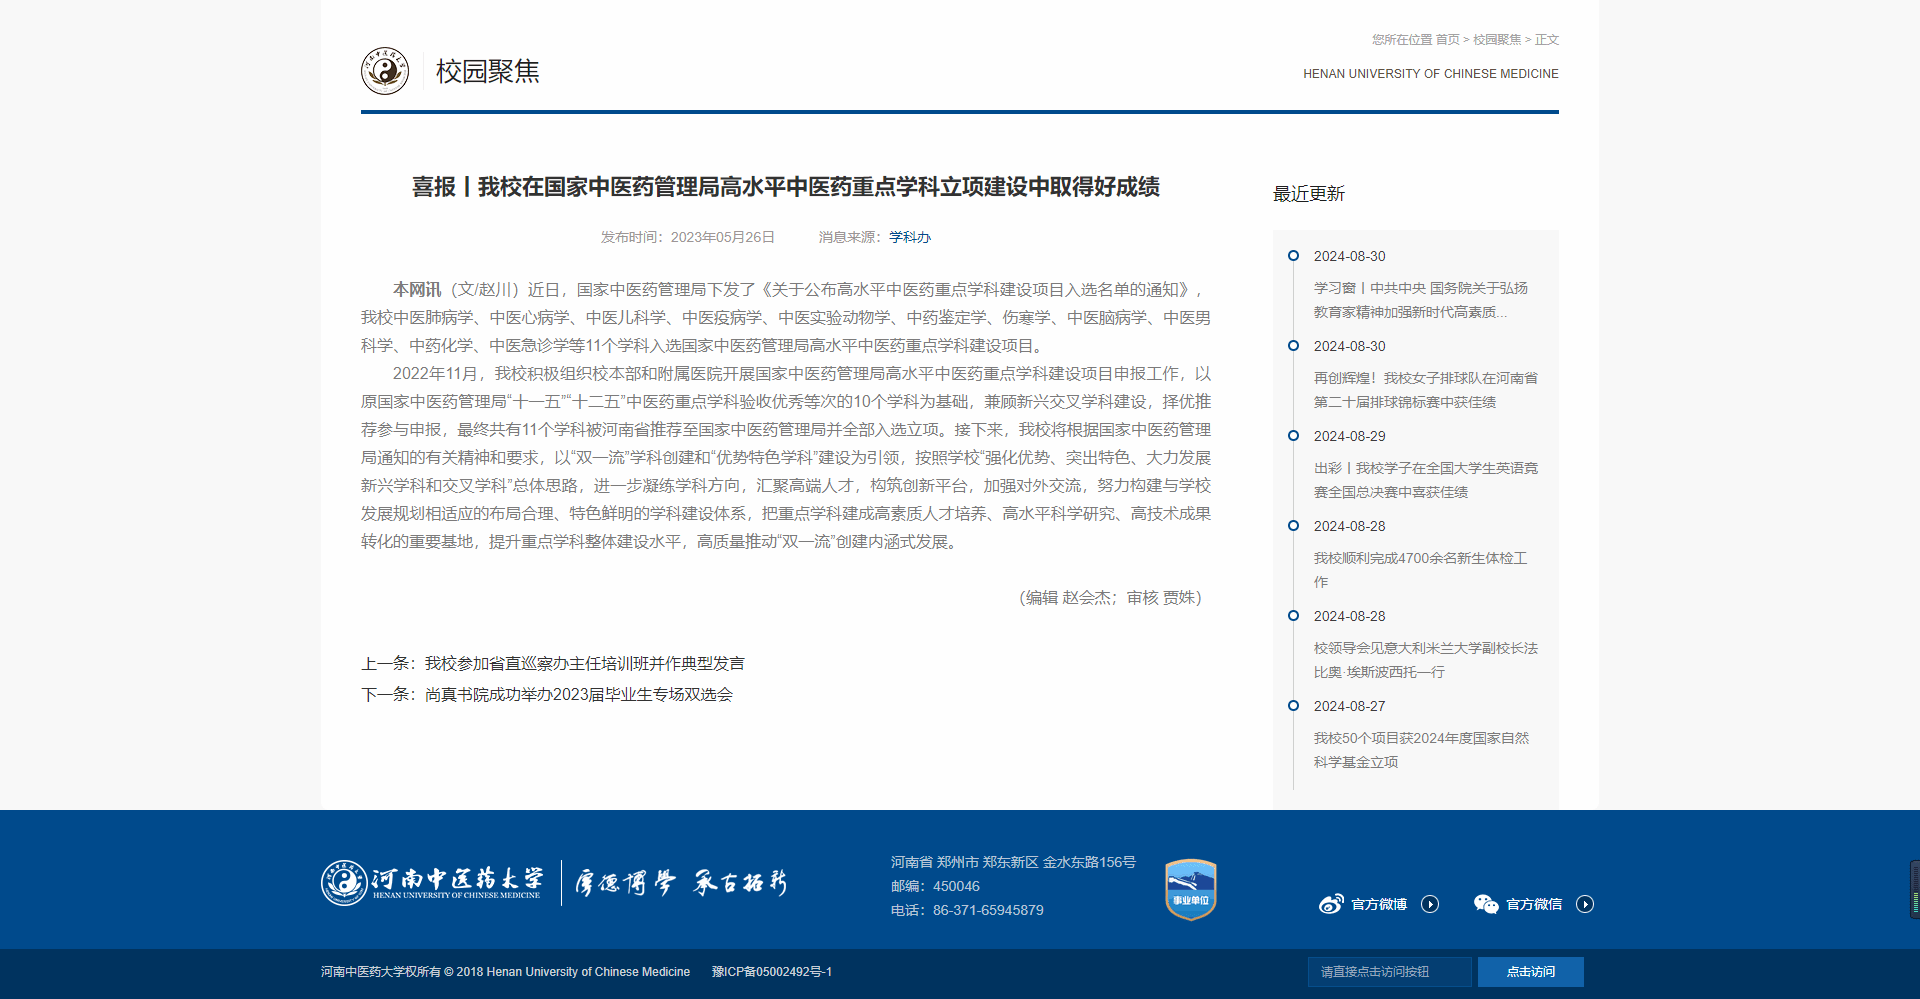Open 校园聚焦 in the breadcrumb
Image resolution: width=1920 pixels, height=999 pixels.
1496,40
